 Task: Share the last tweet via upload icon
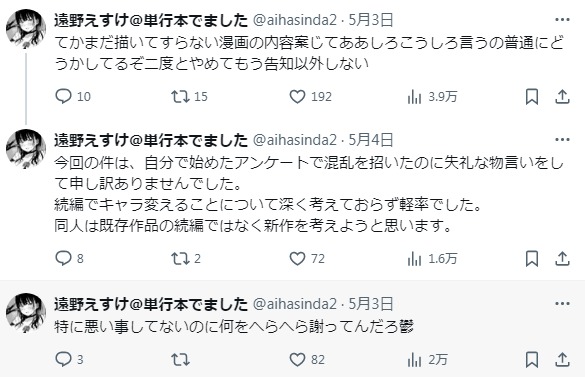coord(562,360)
